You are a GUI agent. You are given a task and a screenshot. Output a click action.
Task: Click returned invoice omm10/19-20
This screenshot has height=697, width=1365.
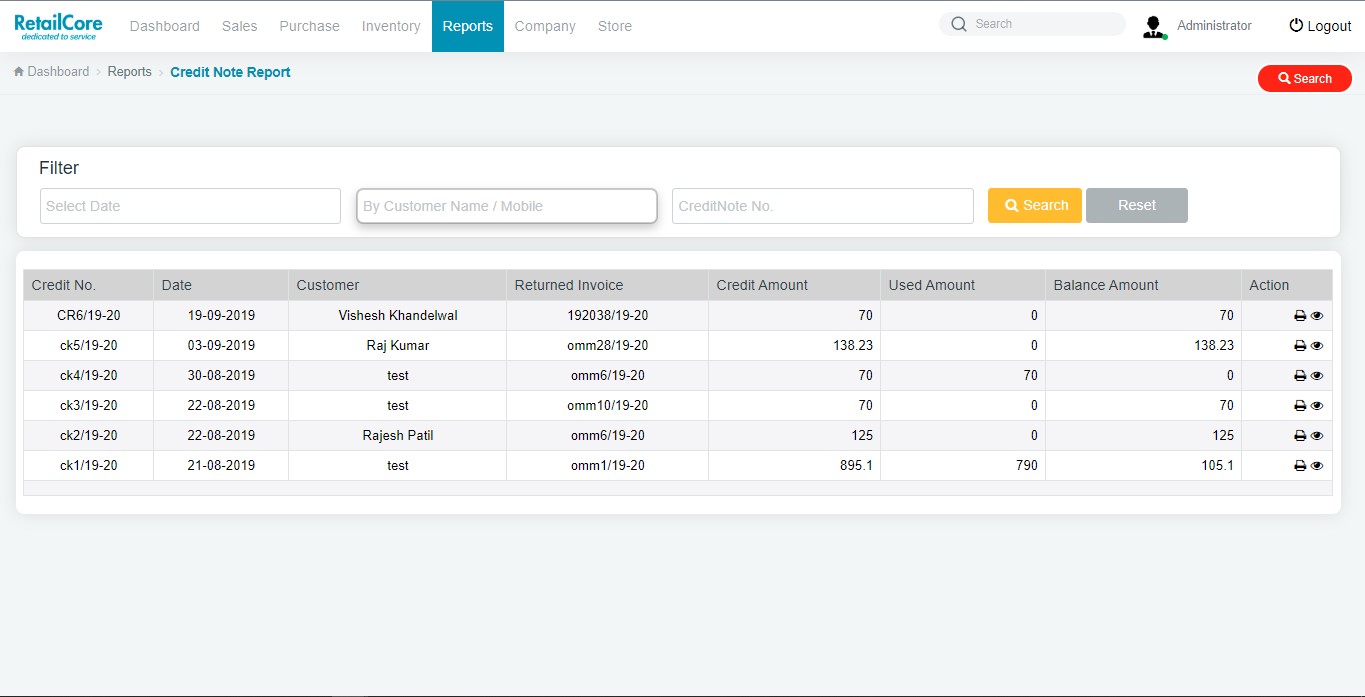pyautogui.click(x=608, y=406)
